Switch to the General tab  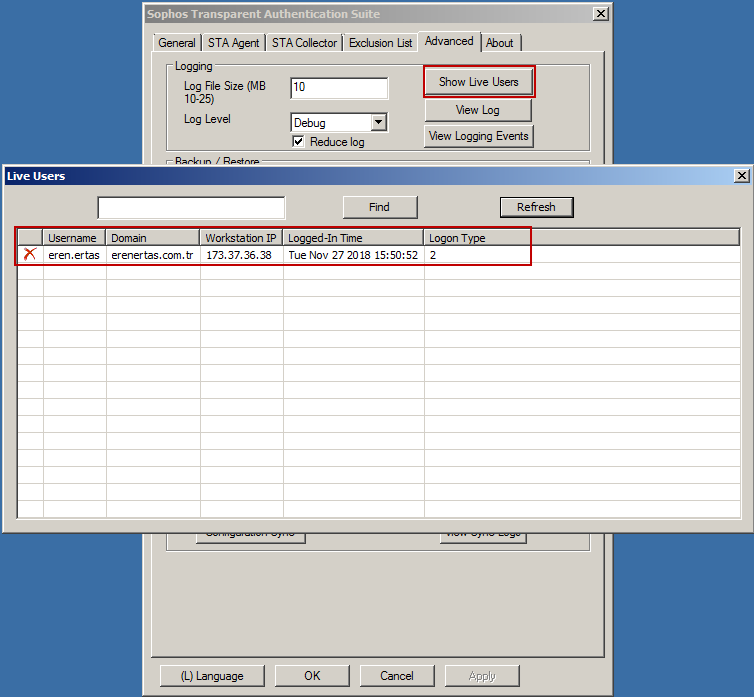[x=177, y=43]
